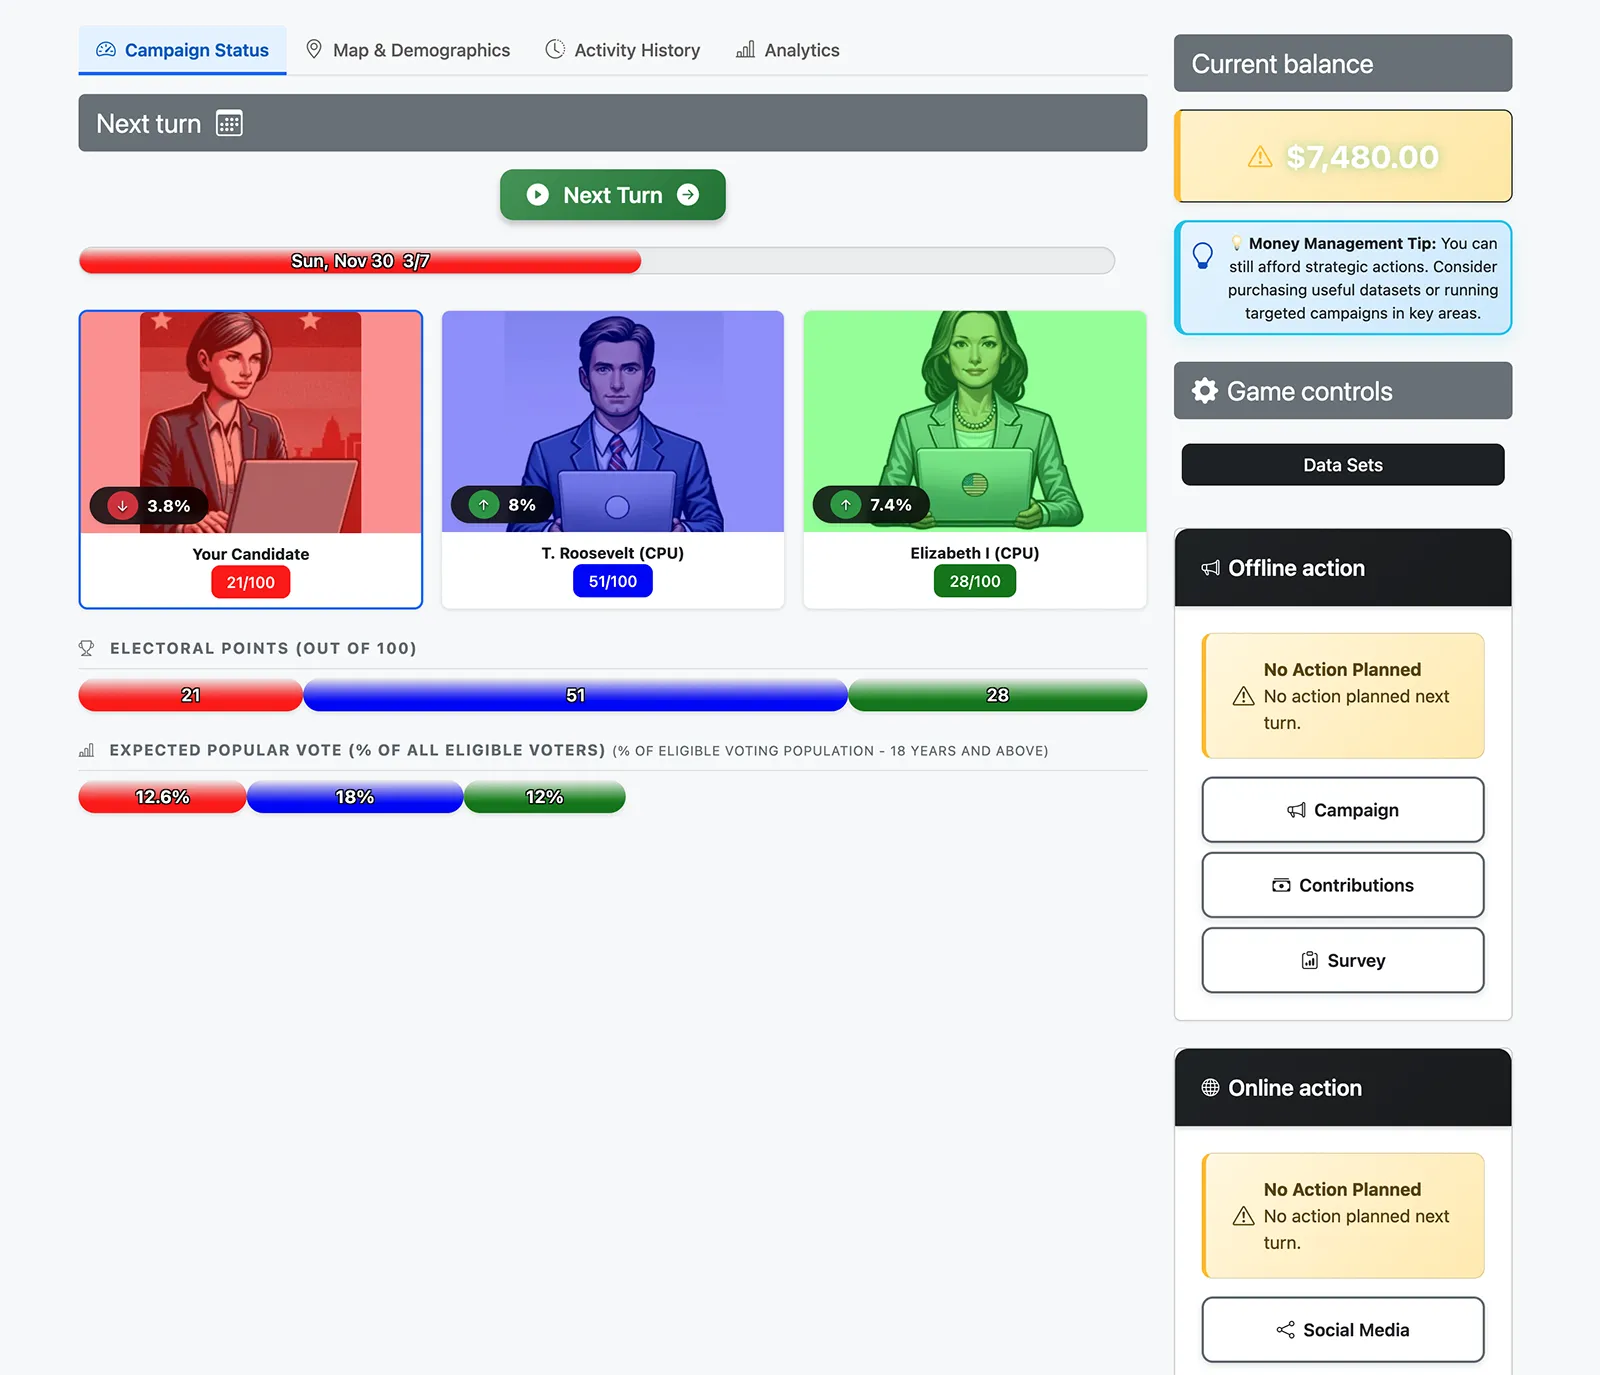
Task: Click the green electoral bar showing 28
Action: tap(998, 695)
